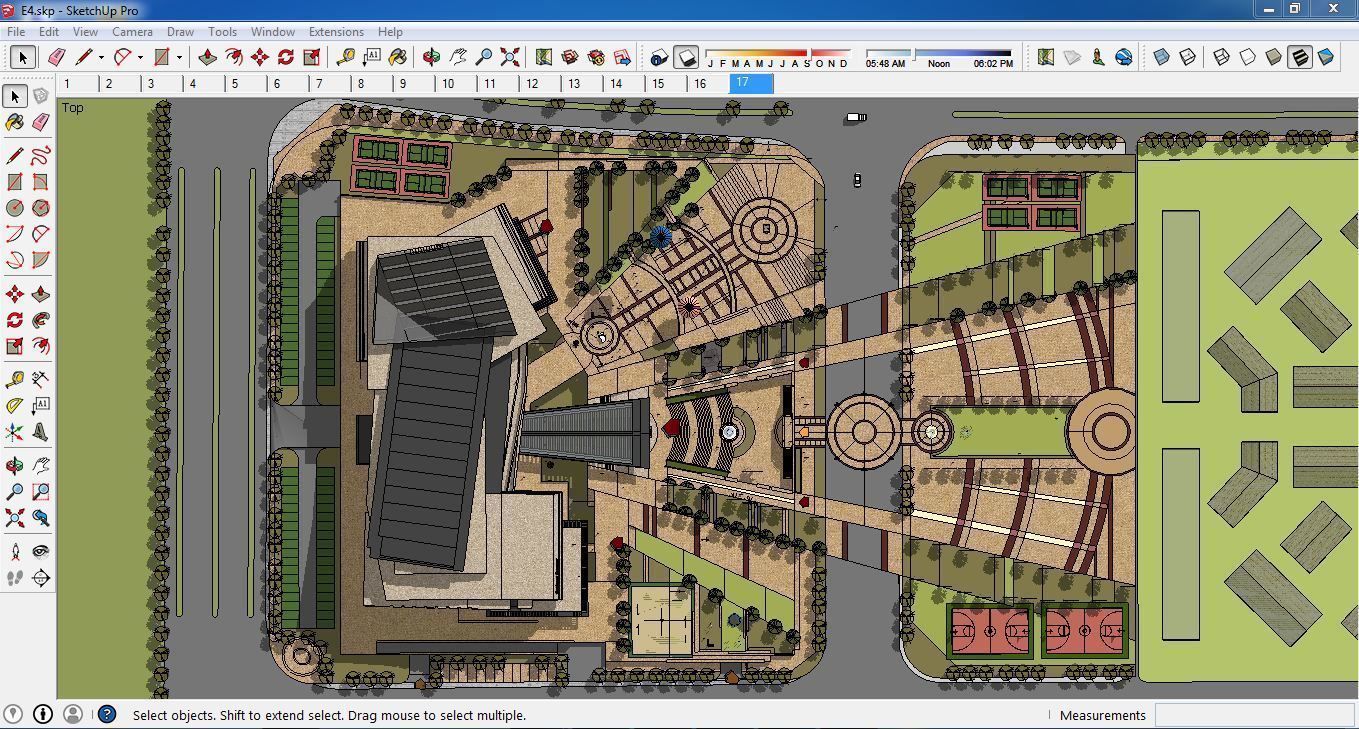The width and height of the screenshot is (1359, 729).
Task: Click Photo Textures person icon
Action: pyautogui.click(x=1098, y=57)
